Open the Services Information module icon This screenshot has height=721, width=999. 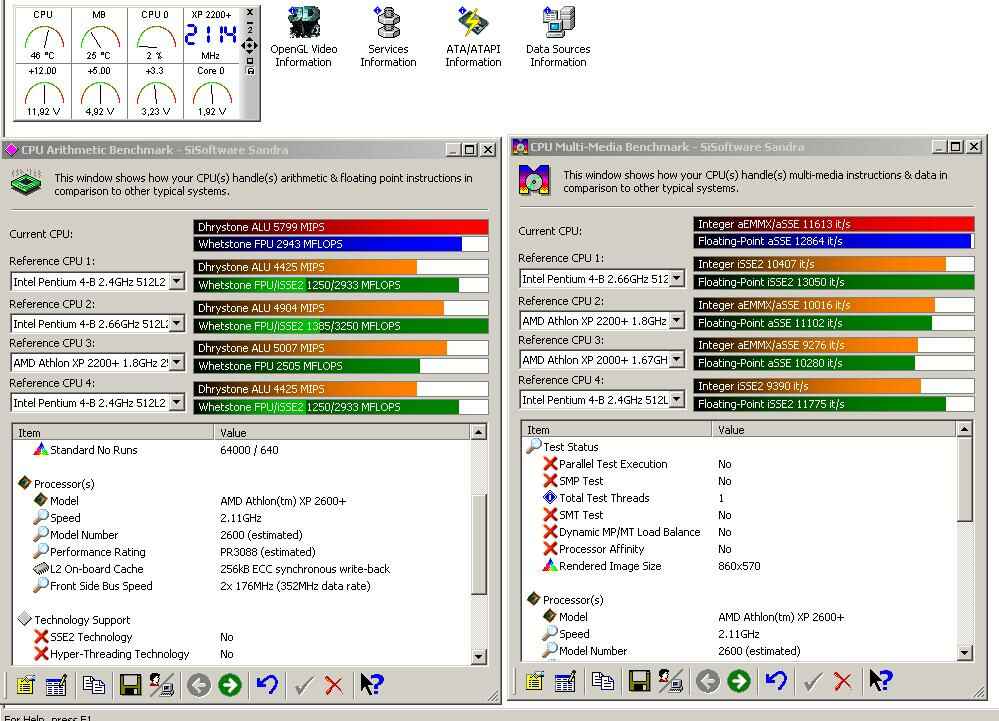click(x=388, y=37)
